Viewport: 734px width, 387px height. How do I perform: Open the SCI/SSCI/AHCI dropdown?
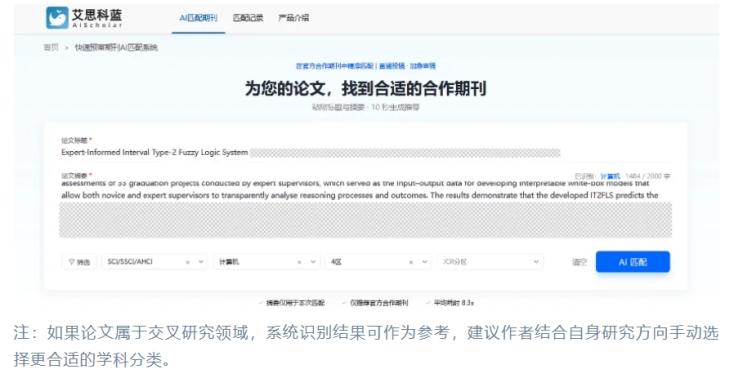(x=155, y=262)
